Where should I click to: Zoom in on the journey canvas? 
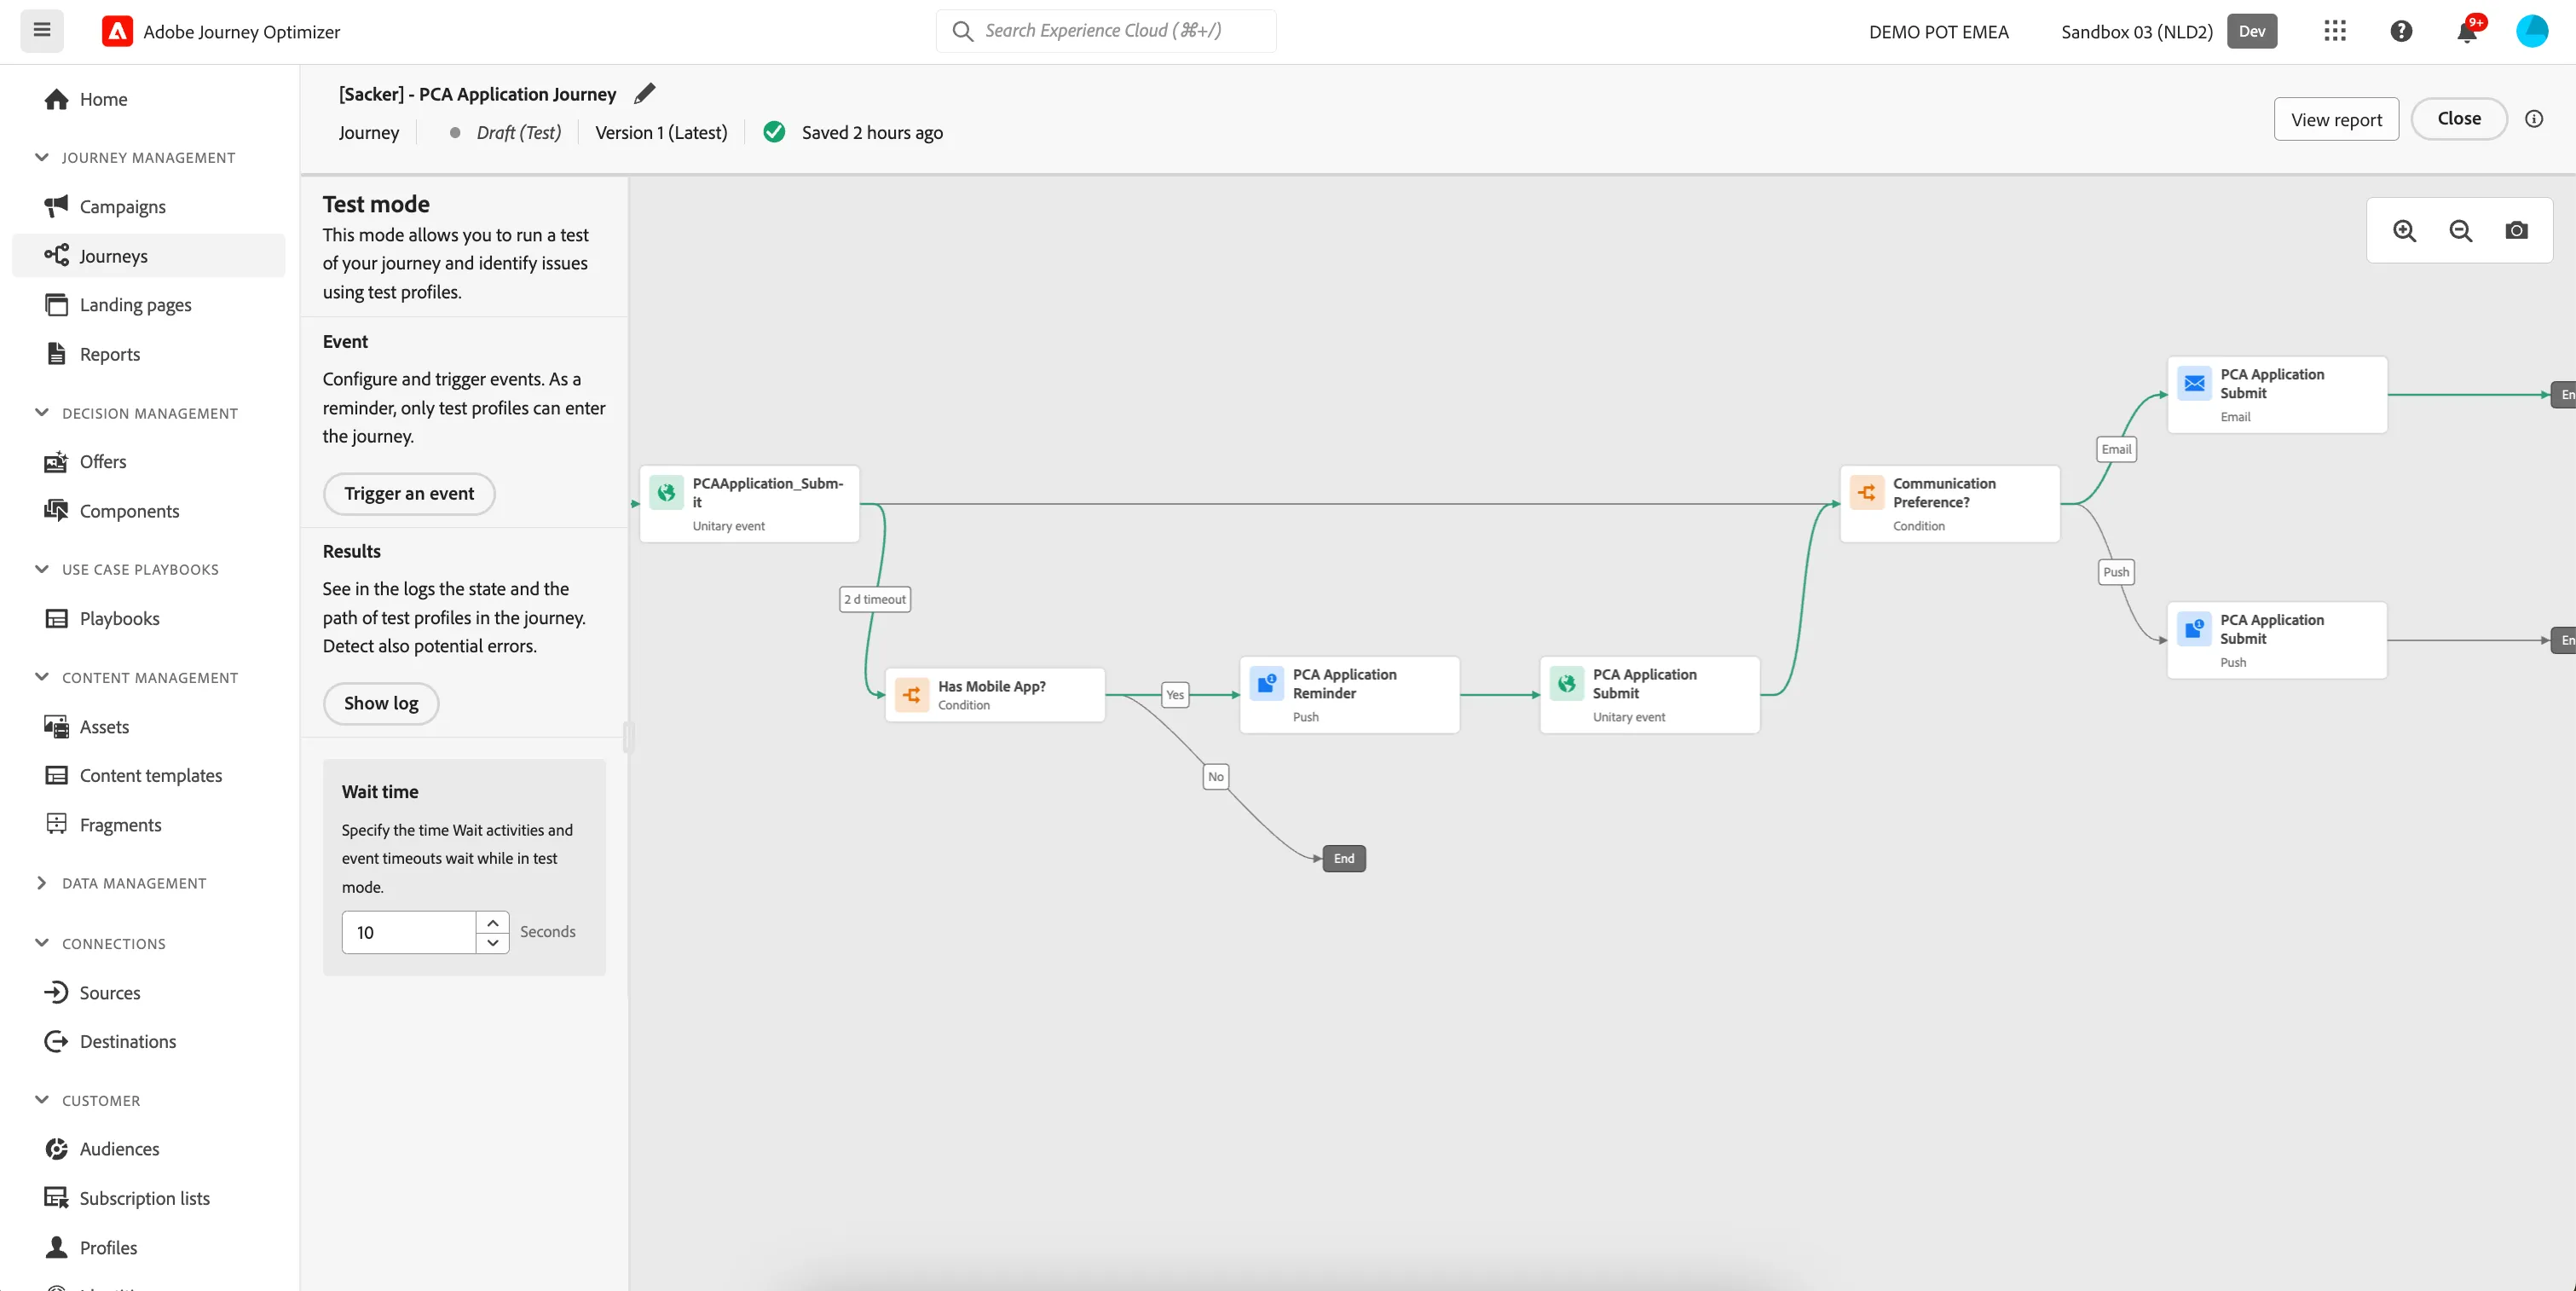coord(2404,231)
